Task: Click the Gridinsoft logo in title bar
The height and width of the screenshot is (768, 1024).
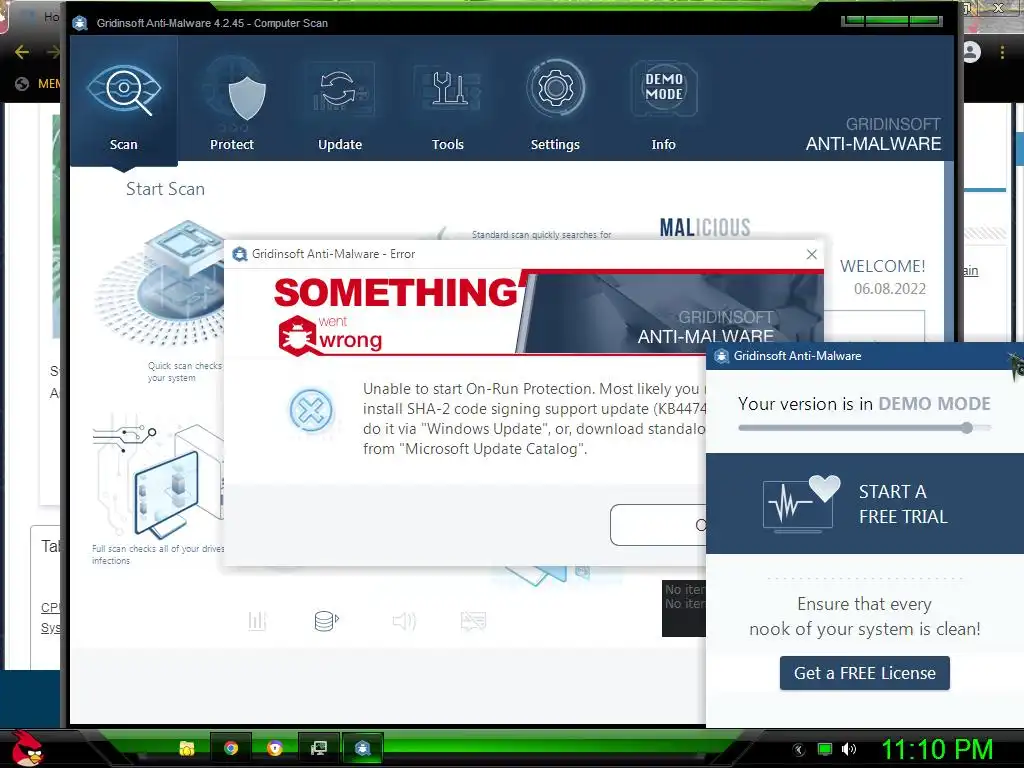Action: tap(80, 24)
